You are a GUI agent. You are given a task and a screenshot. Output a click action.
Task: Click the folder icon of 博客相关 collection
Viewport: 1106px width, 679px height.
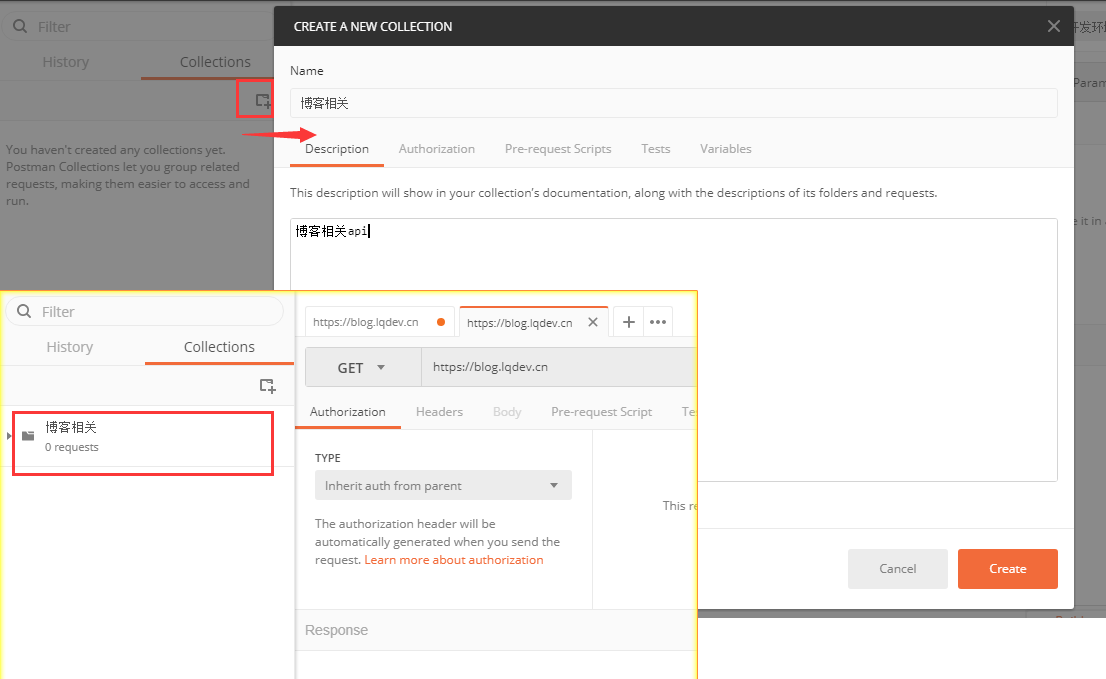[x=28, y=436]
